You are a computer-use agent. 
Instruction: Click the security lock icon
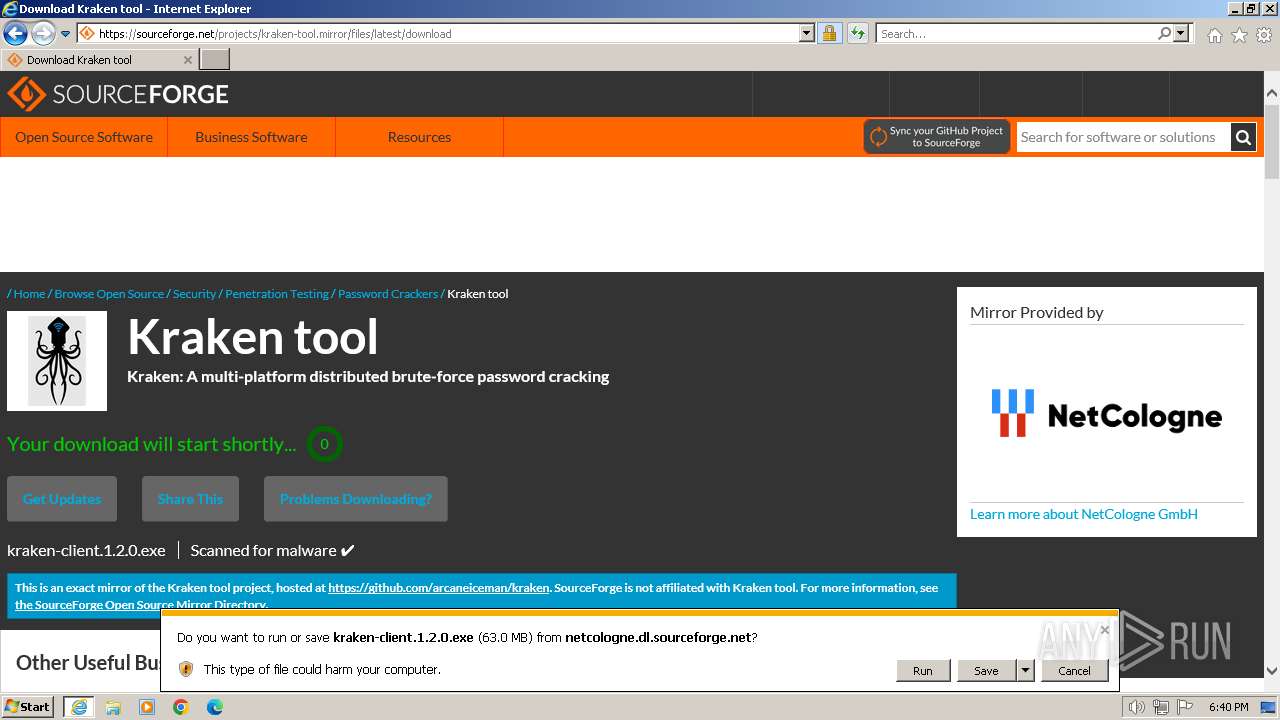point(829,34)
